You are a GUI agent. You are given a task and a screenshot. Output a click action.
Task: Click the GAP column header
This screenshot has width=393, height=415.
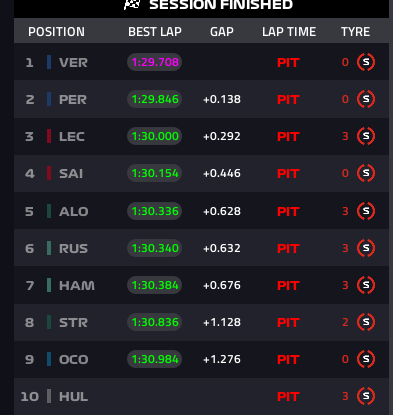point(222,32)
